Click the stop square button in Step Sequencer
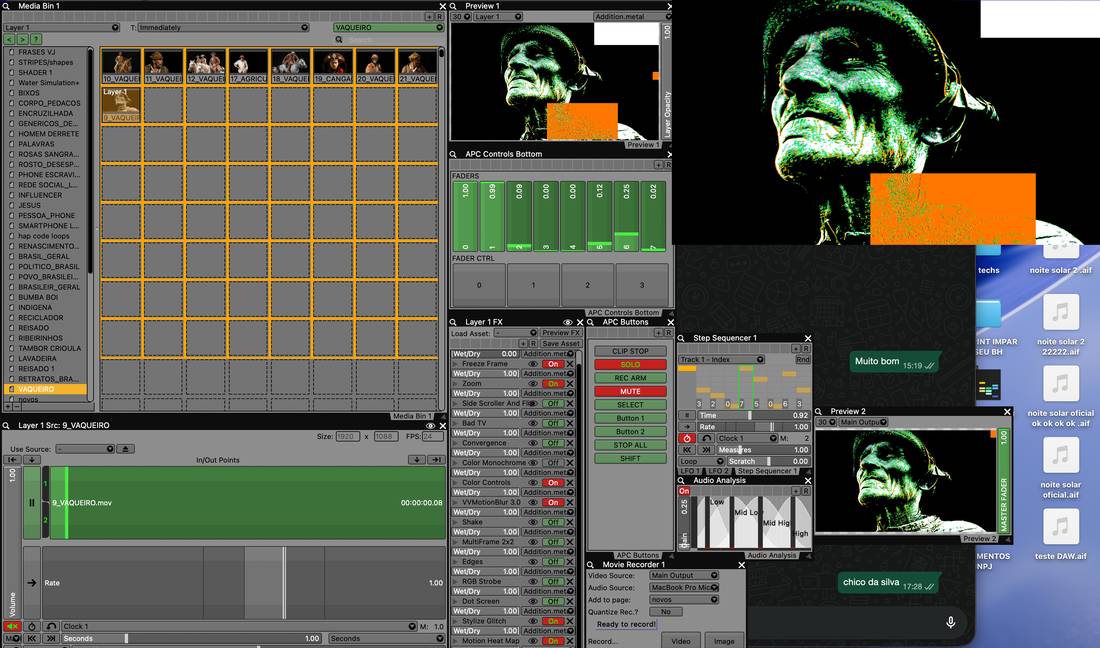This screenshot has width=1100, height=648. point(686,415)
